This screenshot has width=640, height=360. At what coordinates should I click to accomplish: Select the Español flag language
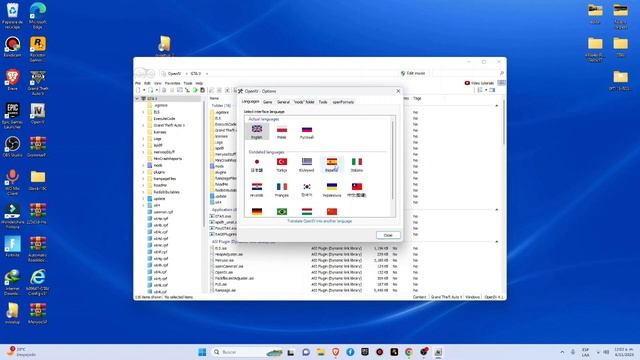pyautogui.click(x=331, y=164)
